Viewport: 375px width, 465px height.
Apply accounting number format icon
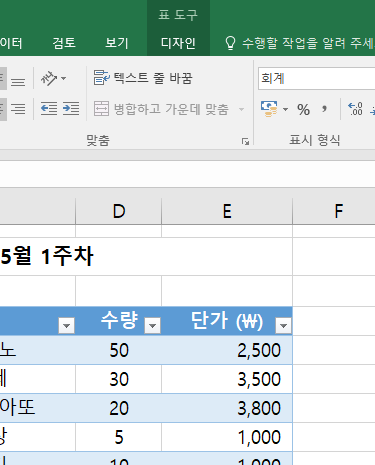click(x=269, y=109)
